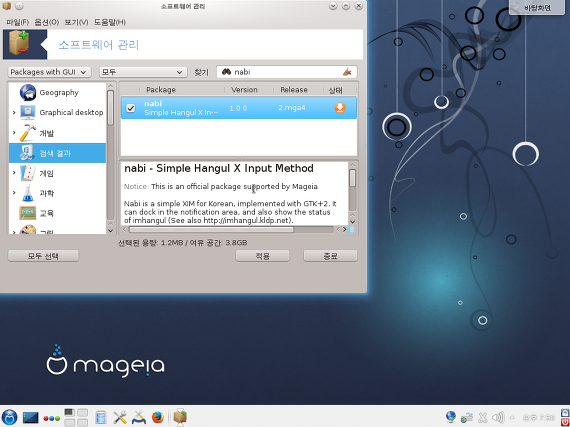Click the description scroll down arrow
The height and width of the screenshot is (427, 570).
pyautogui.click(x=352, y=221)
